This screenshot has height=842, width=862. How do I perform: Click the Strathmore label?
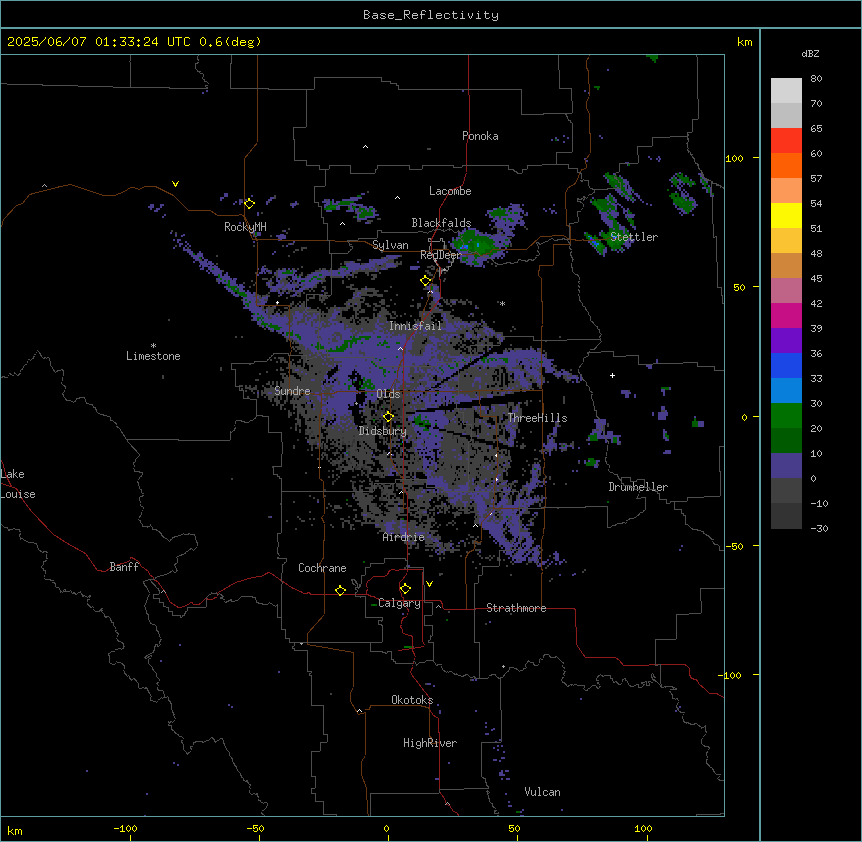[x=516, y=608]
